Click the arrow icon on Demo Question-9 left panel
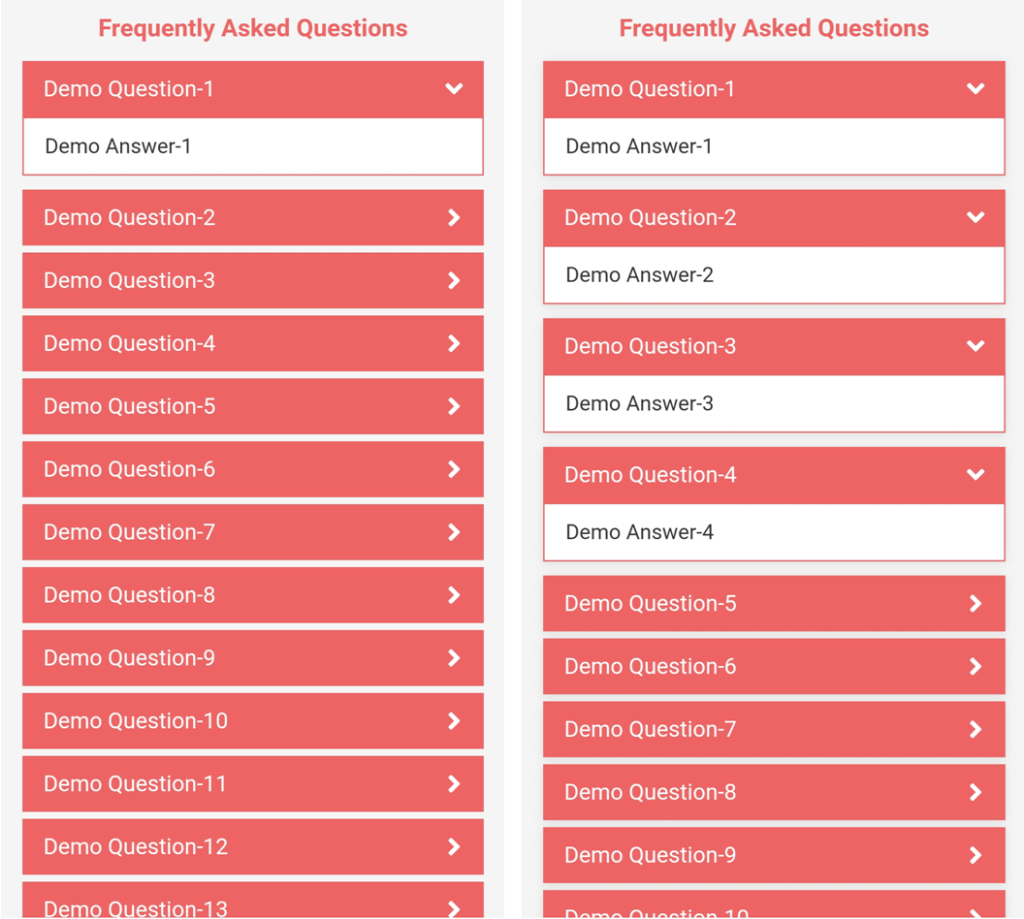 (x=454, y=658)
